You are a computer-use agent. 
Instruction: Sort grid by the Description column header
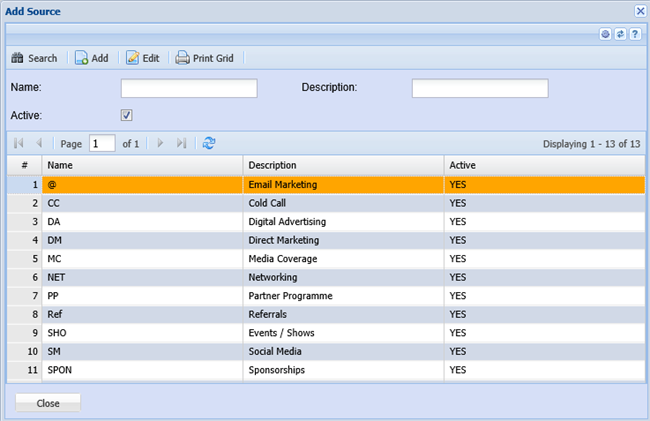(343, 165)
